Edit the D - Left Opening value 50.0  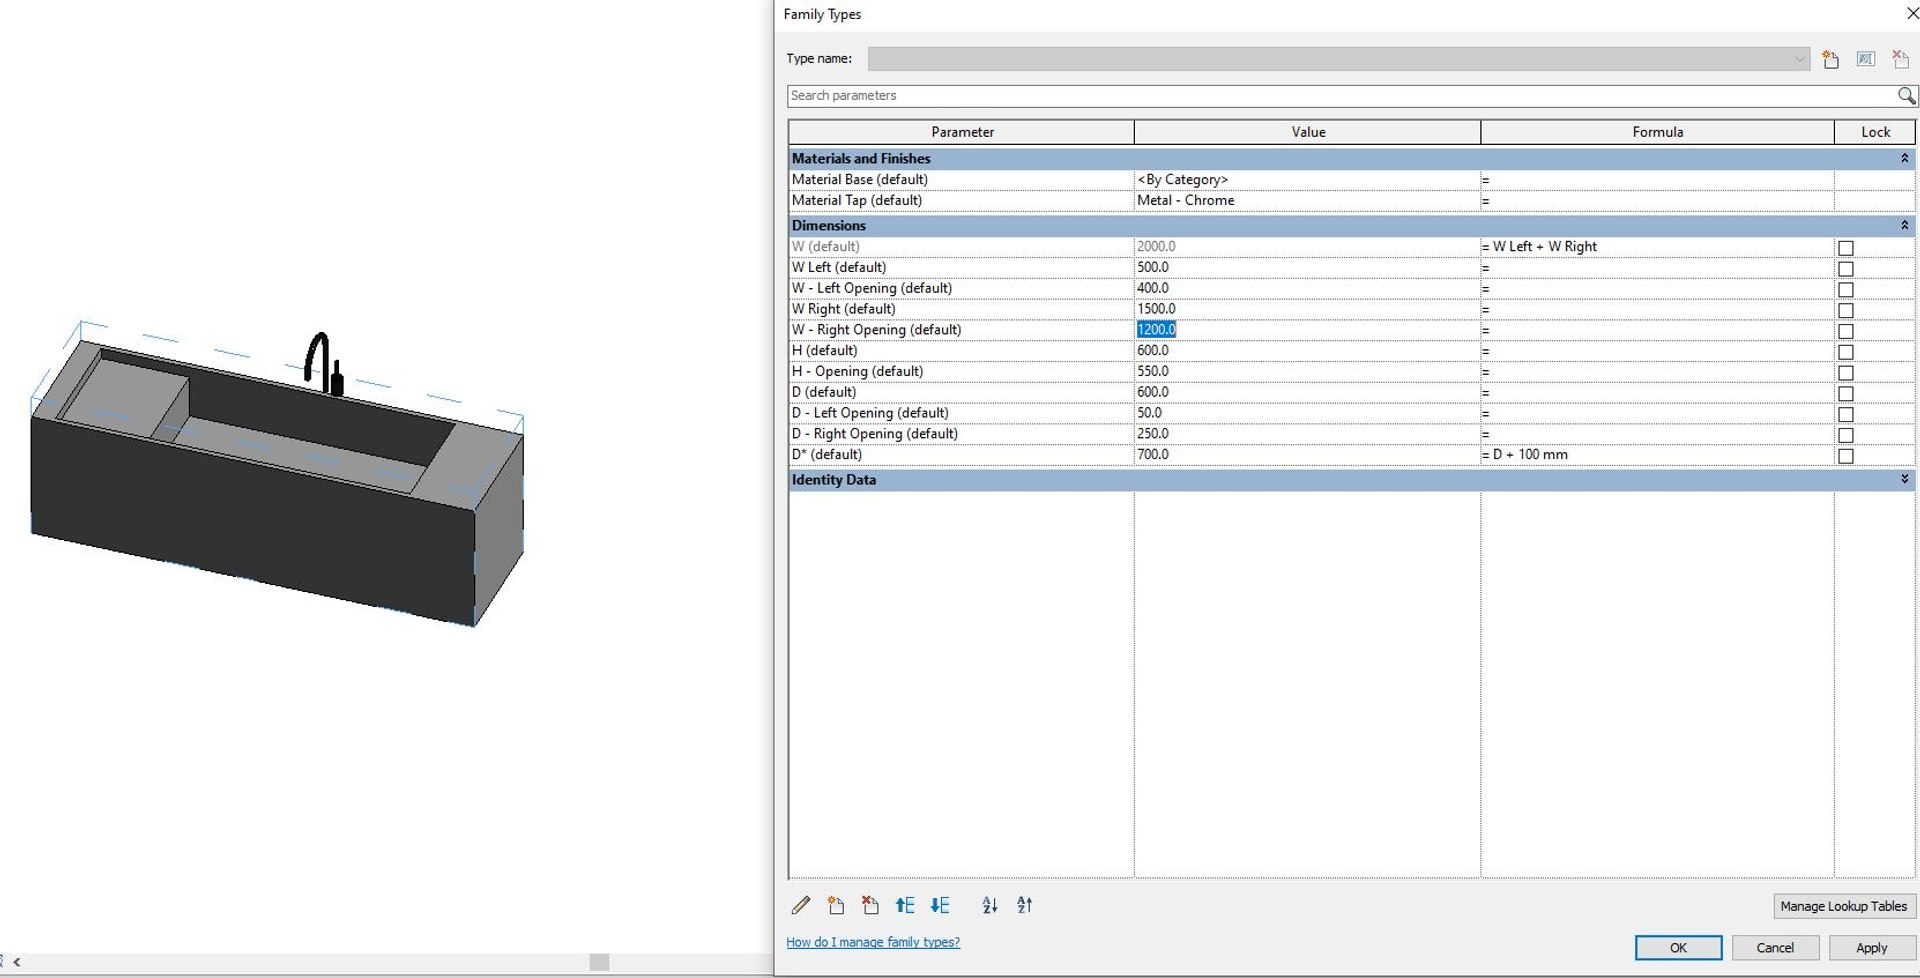tap(1307, 413)
